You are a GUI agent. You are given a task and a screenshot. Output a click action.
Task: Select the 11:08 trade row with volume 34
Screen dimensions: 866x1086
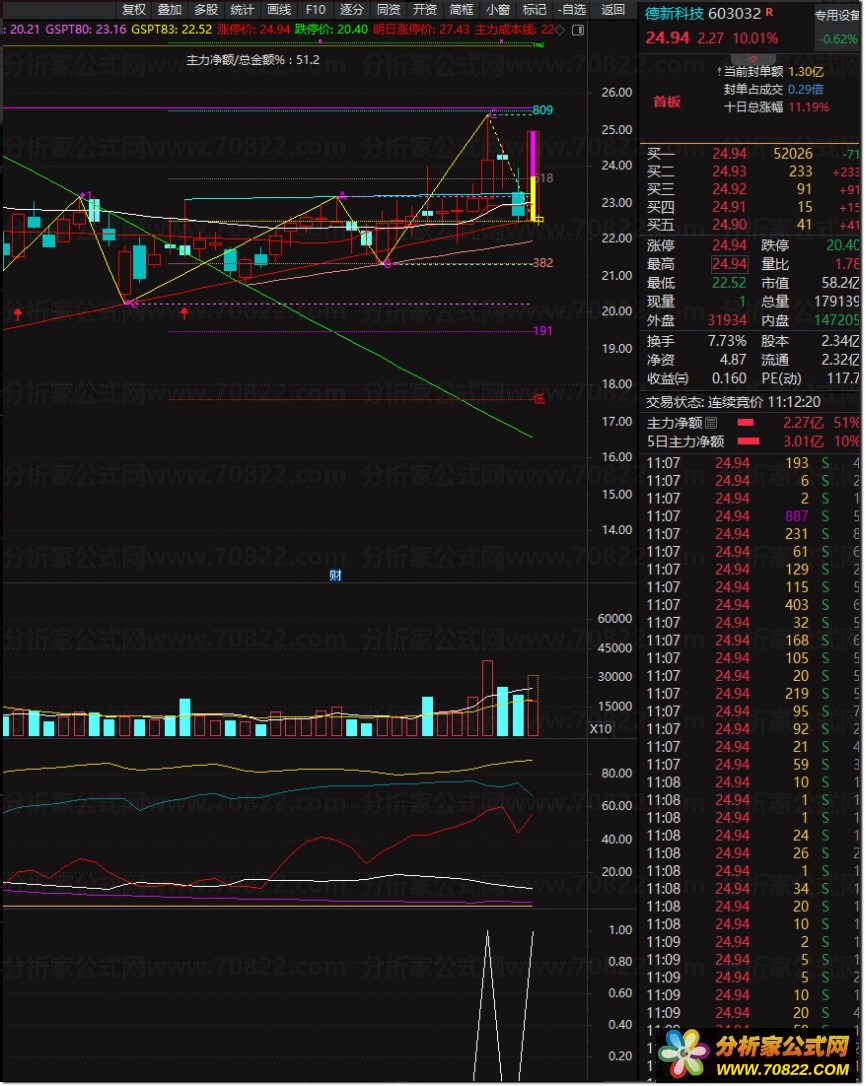coord(752,888)
